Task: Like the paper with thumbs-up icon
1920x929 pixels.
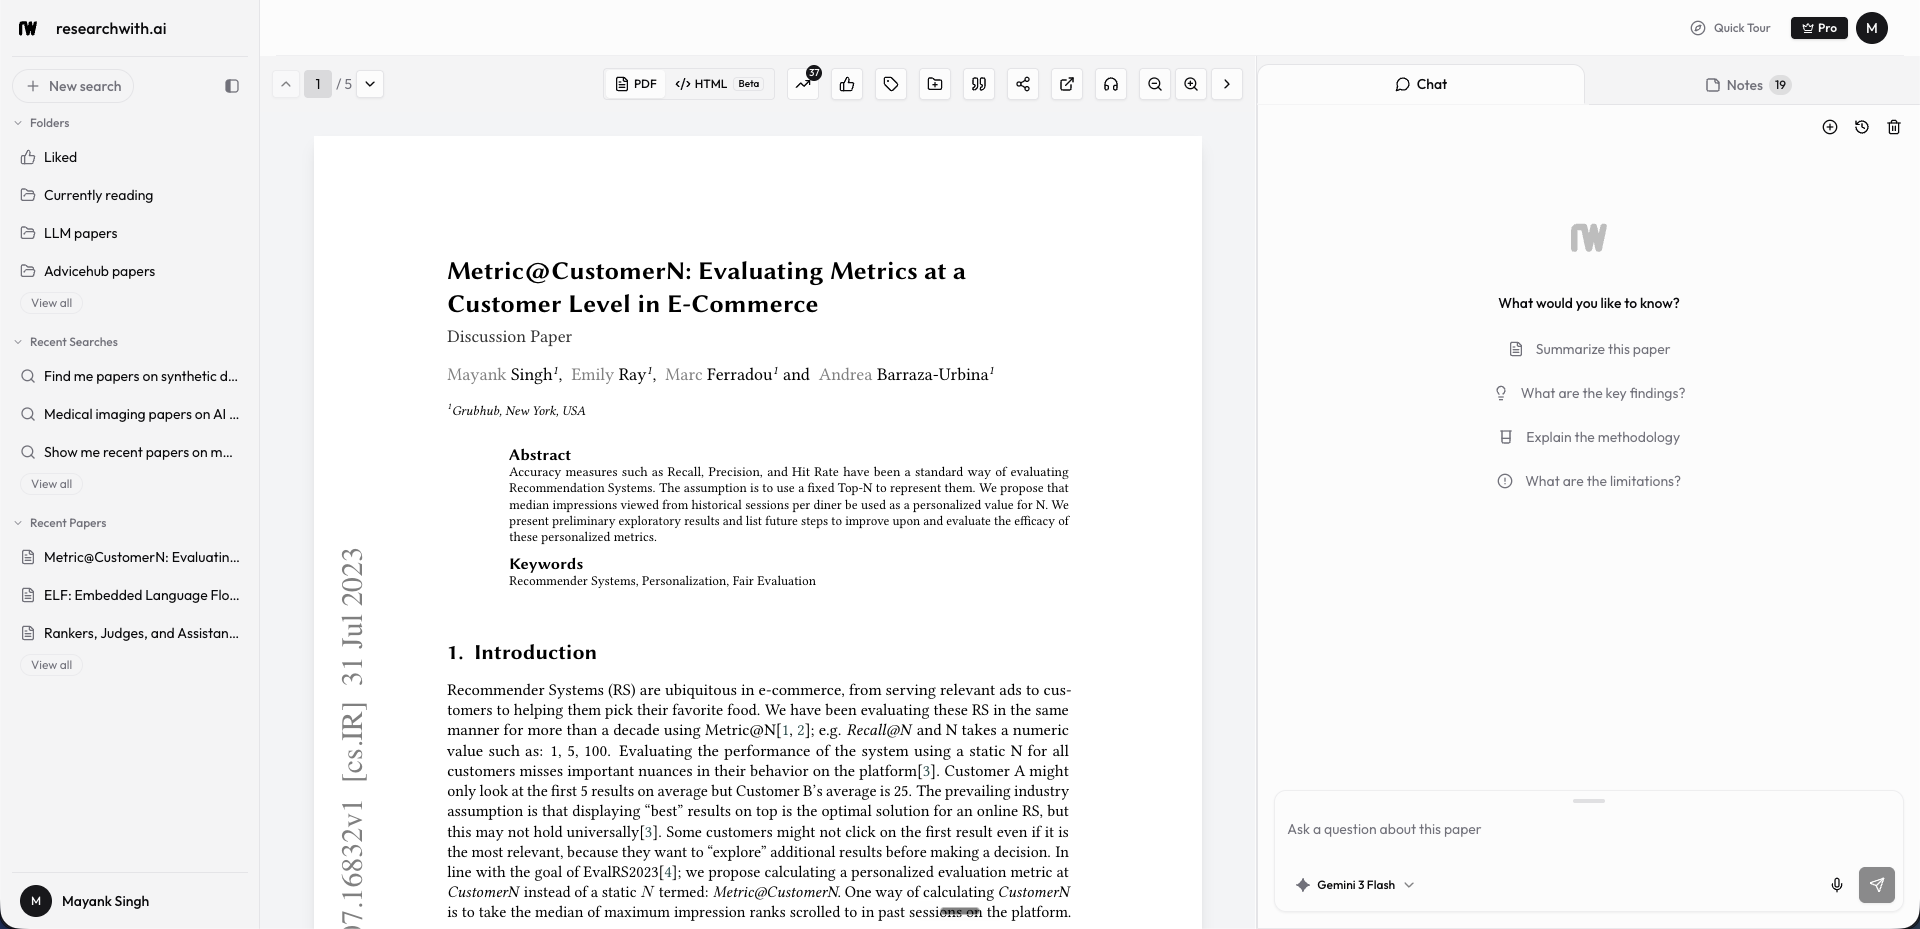Action: point(847,84)
